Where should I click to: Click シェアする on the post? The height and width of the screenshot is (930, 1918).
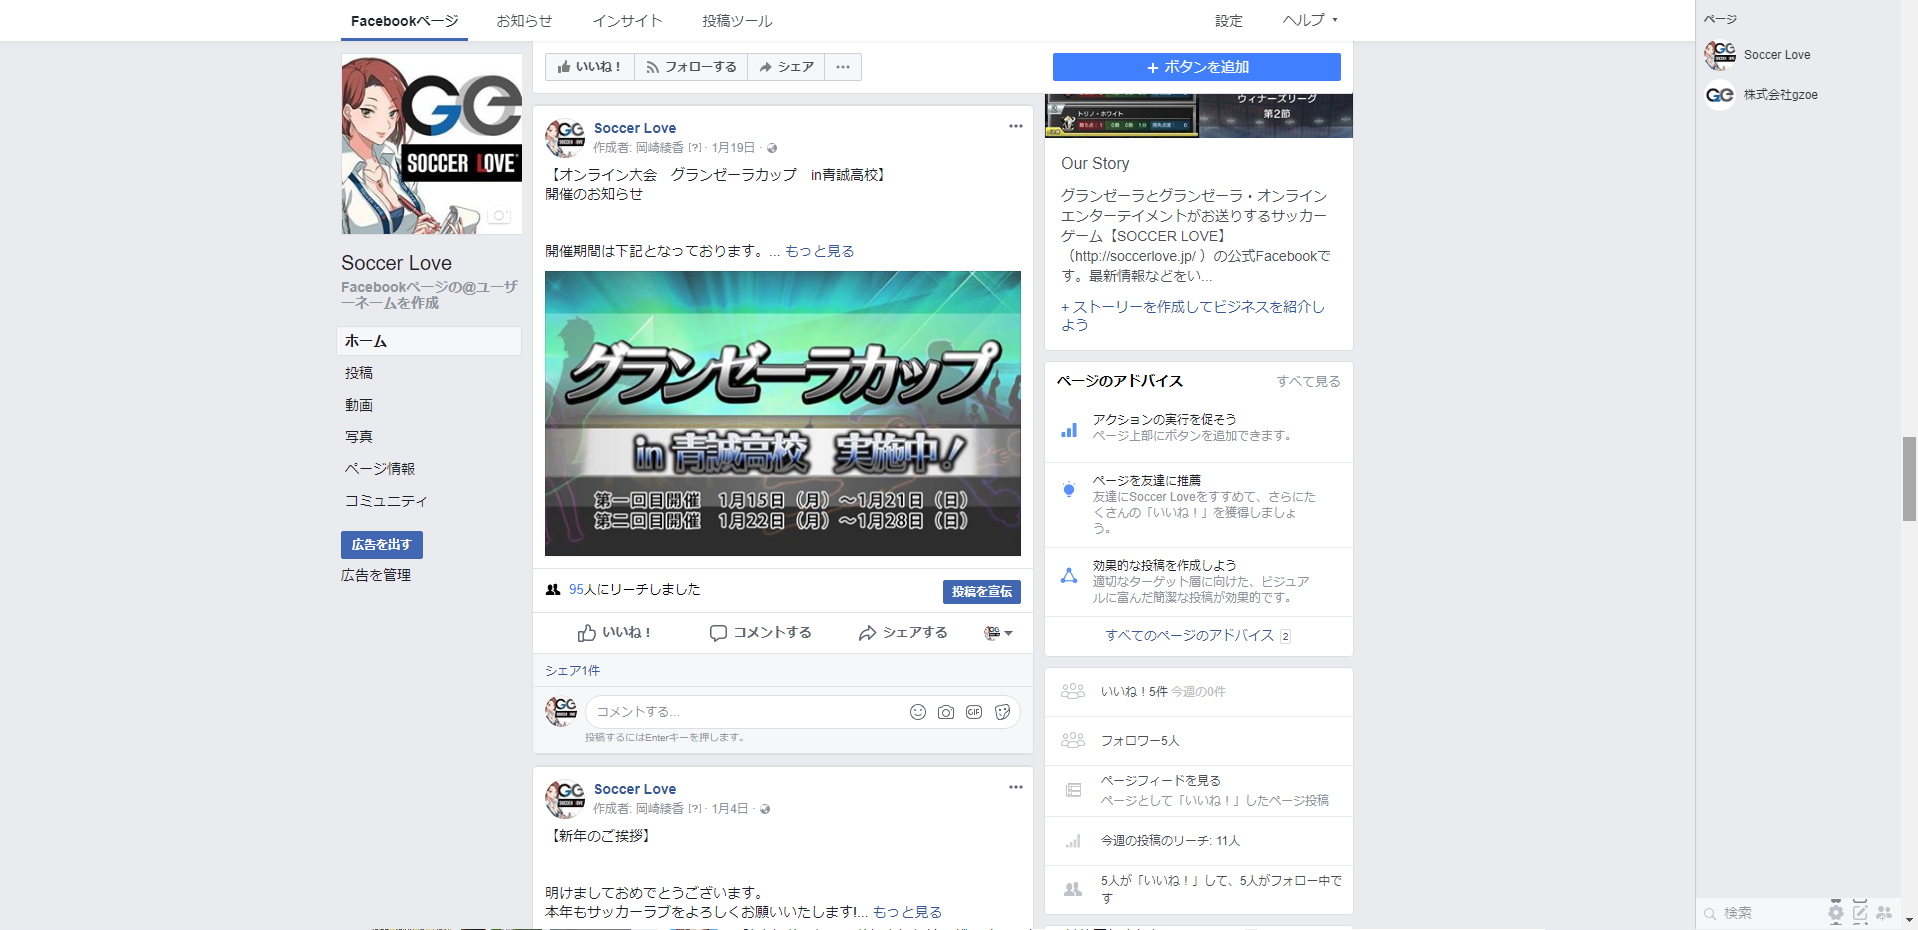(903, 633)
